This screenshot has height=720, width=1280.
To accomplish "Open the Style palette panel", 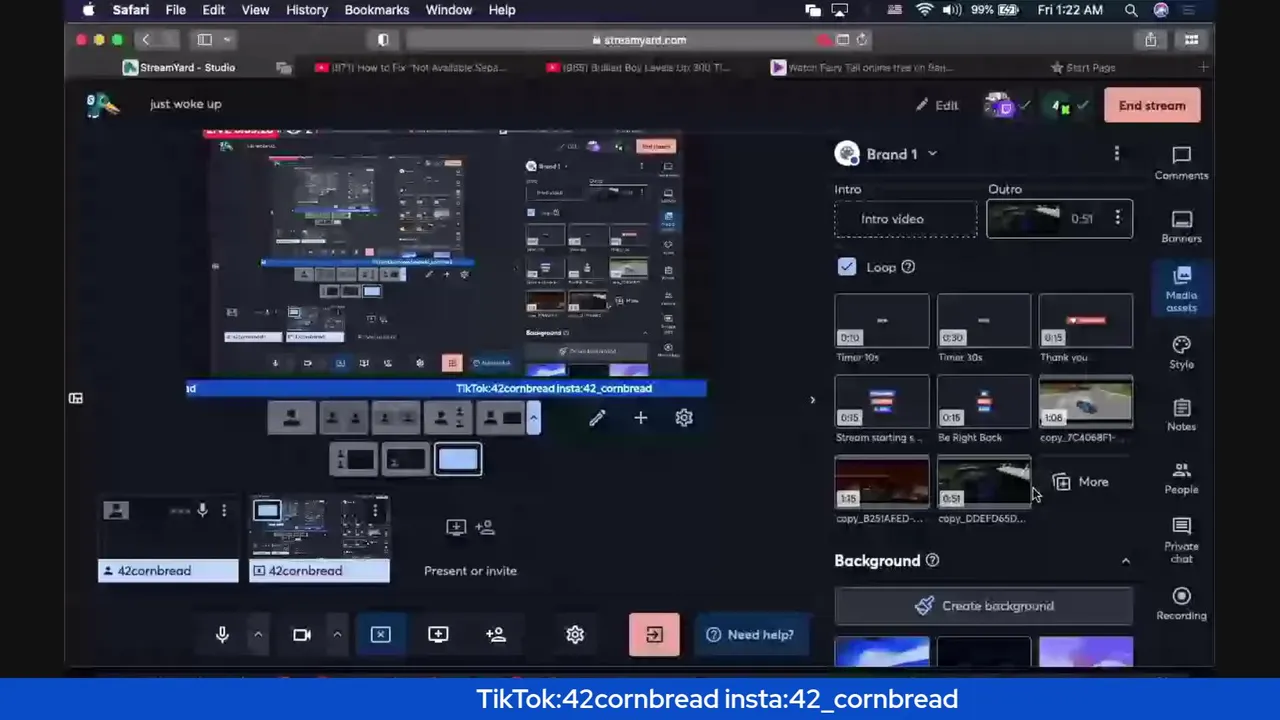I will (1181, 352).
